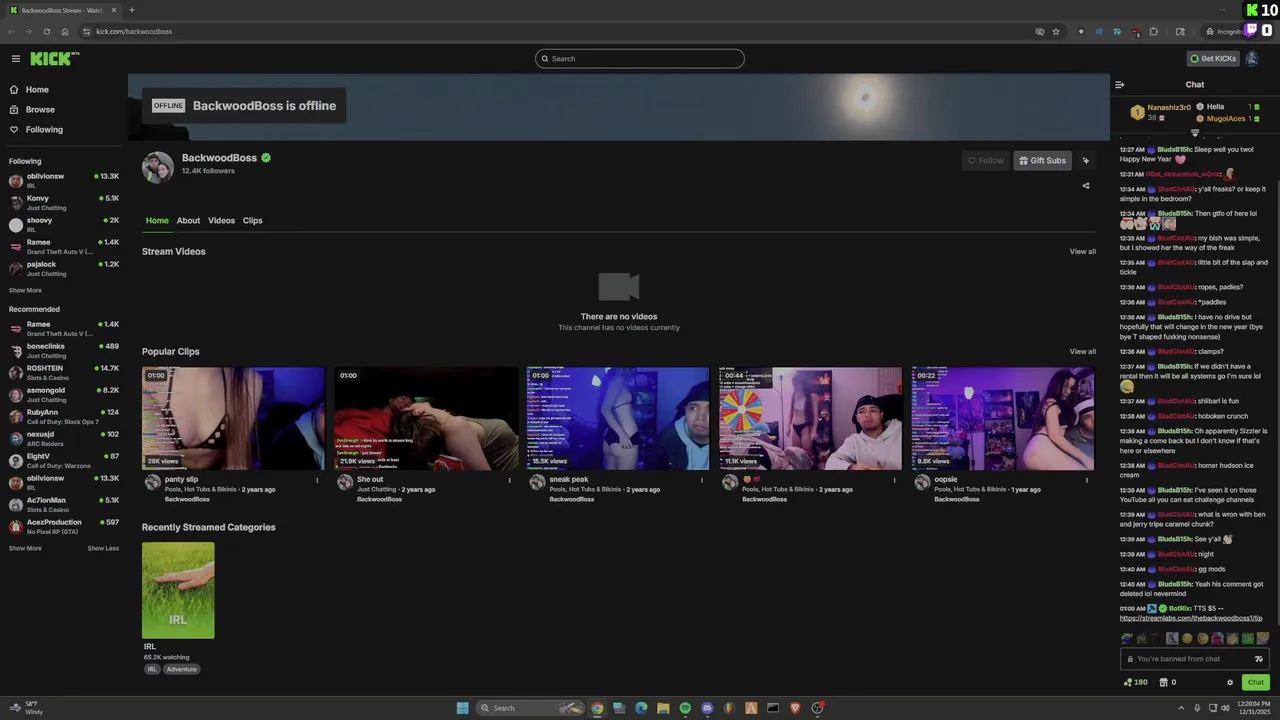The image size is (1280, 720).
Task: Click the bookmark star in the address bar
Action: pos(1056,31)
